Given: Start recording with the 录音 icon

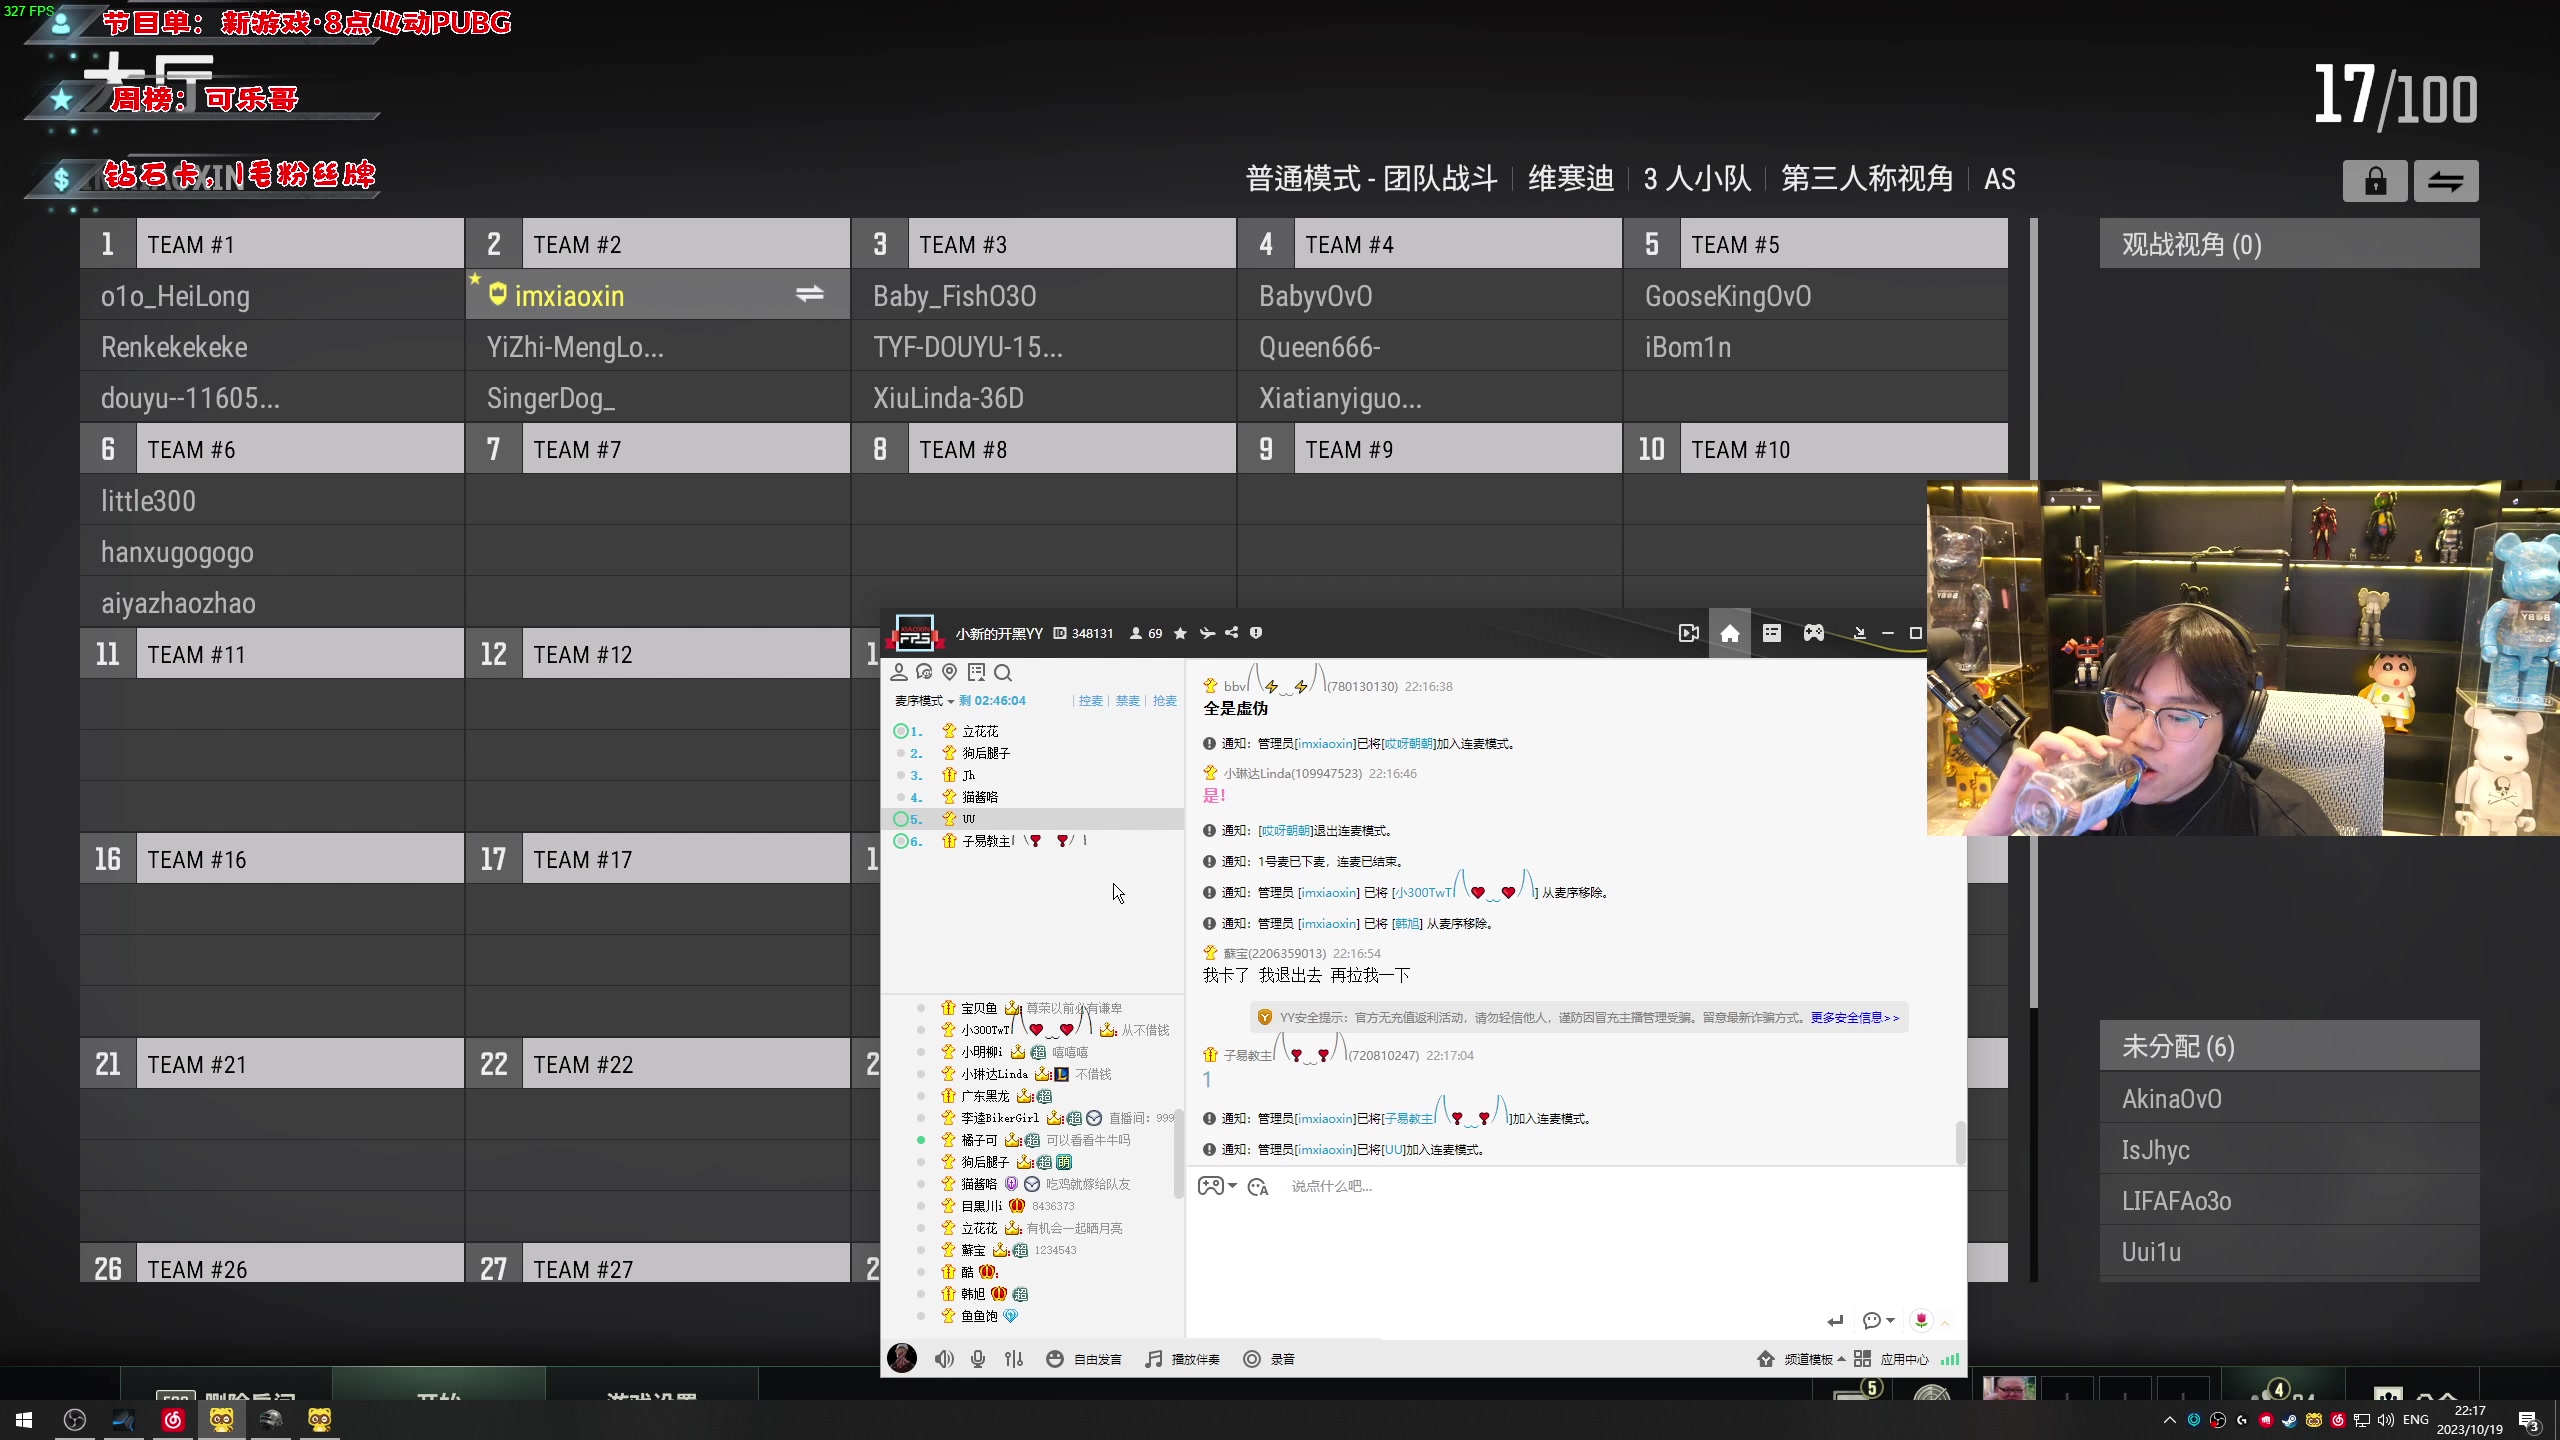Looking at the screenshot, I should [1252, 1358].
